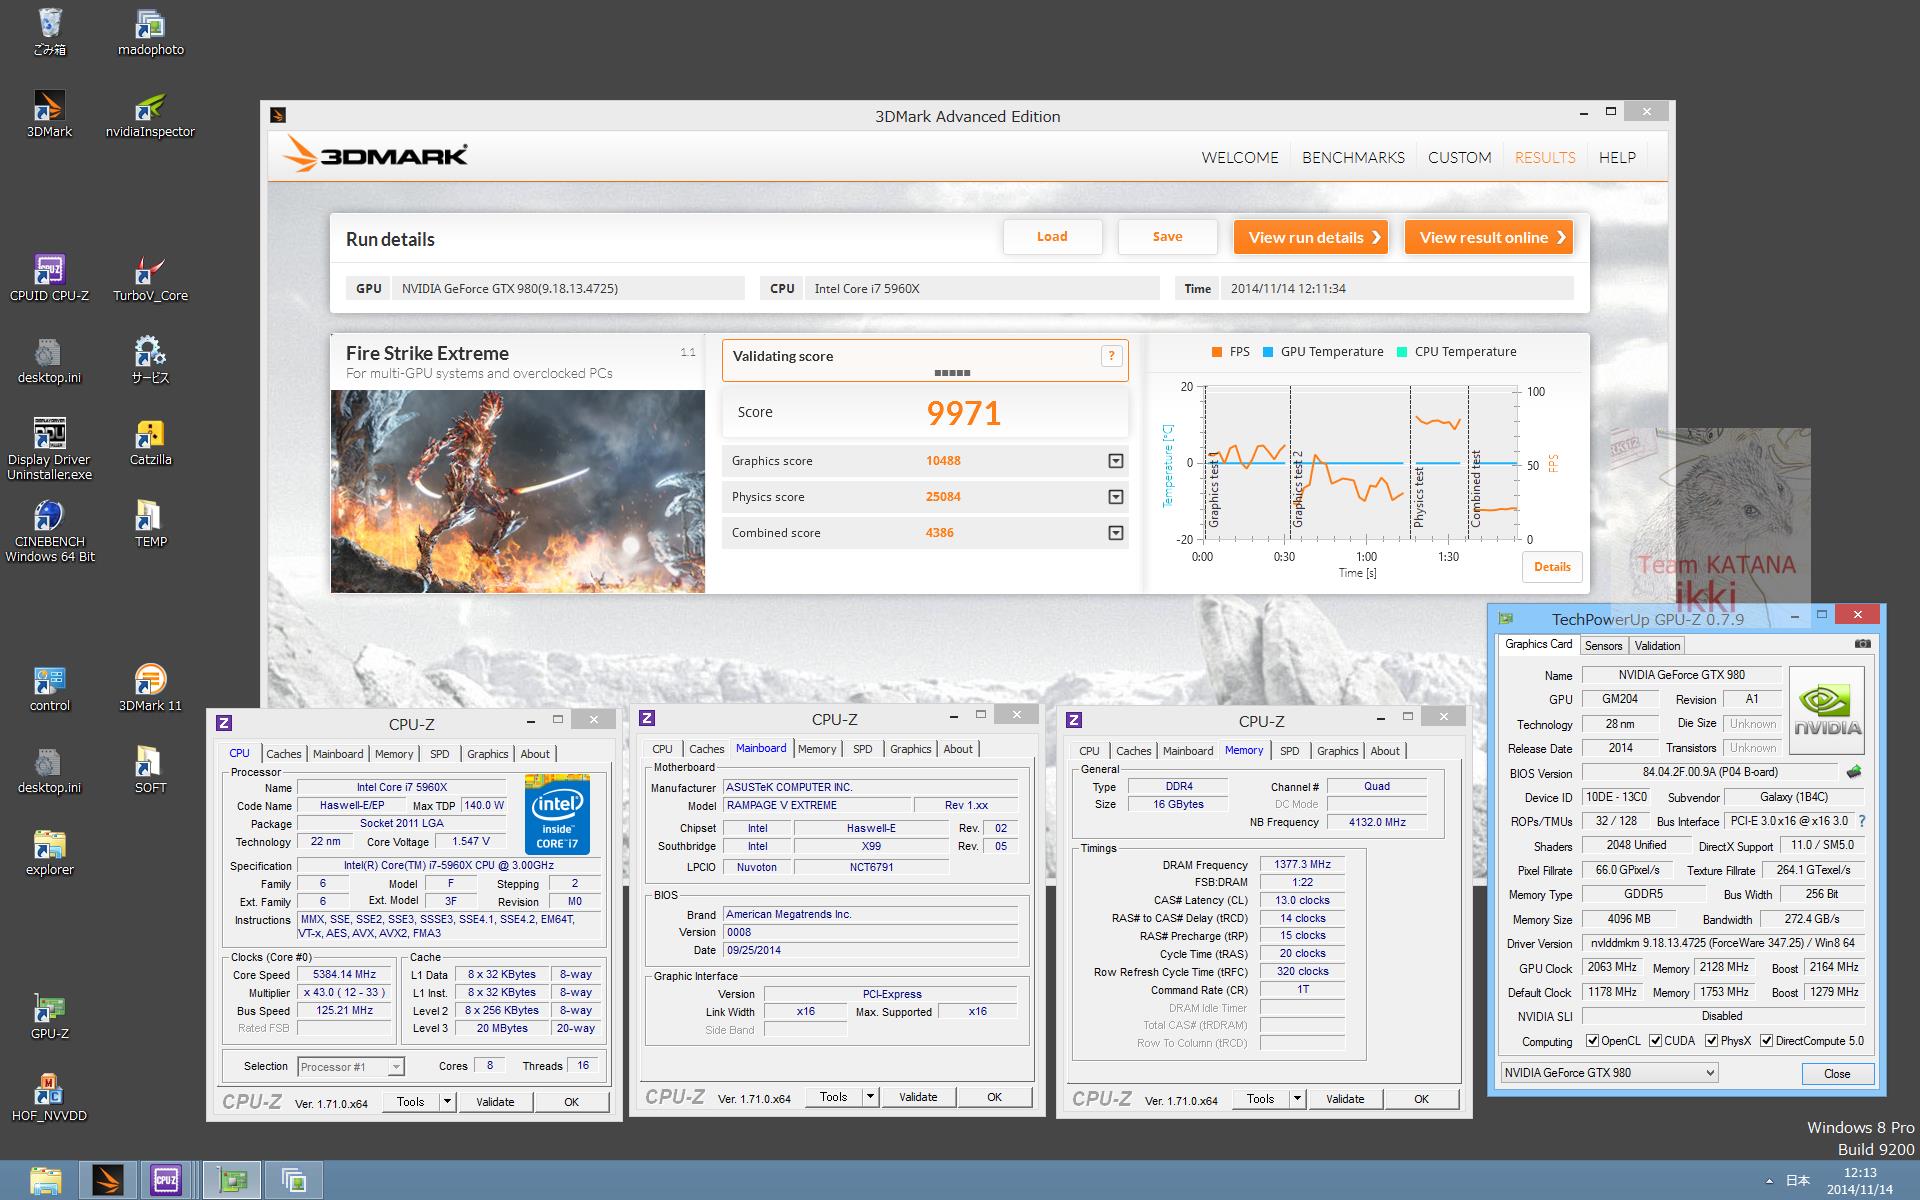Open the 3DMark desktop shortcut
The width and height of the screenshot is (1920, 1200).
click(49, 114)
